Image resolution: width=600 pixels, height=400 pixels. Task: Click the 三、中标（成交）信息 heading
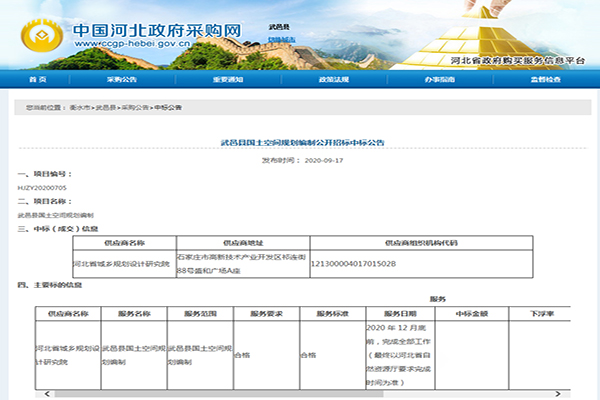click(58, 229)
